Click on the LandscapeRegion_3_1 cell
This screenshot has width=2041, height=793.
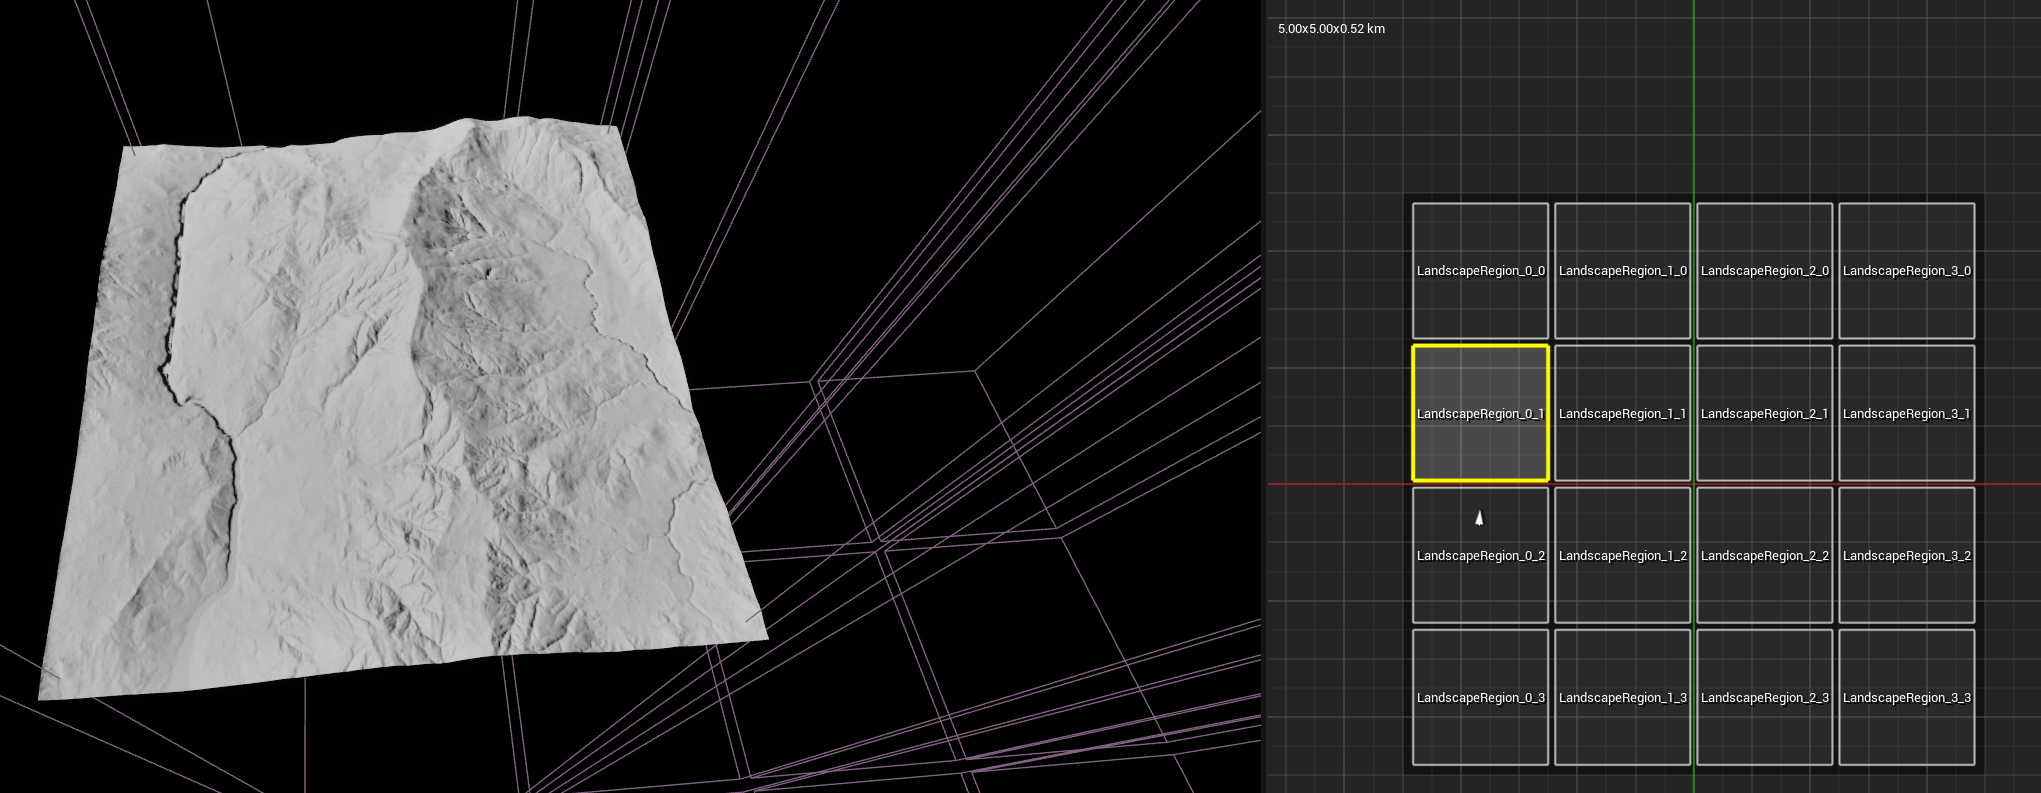1906,413
